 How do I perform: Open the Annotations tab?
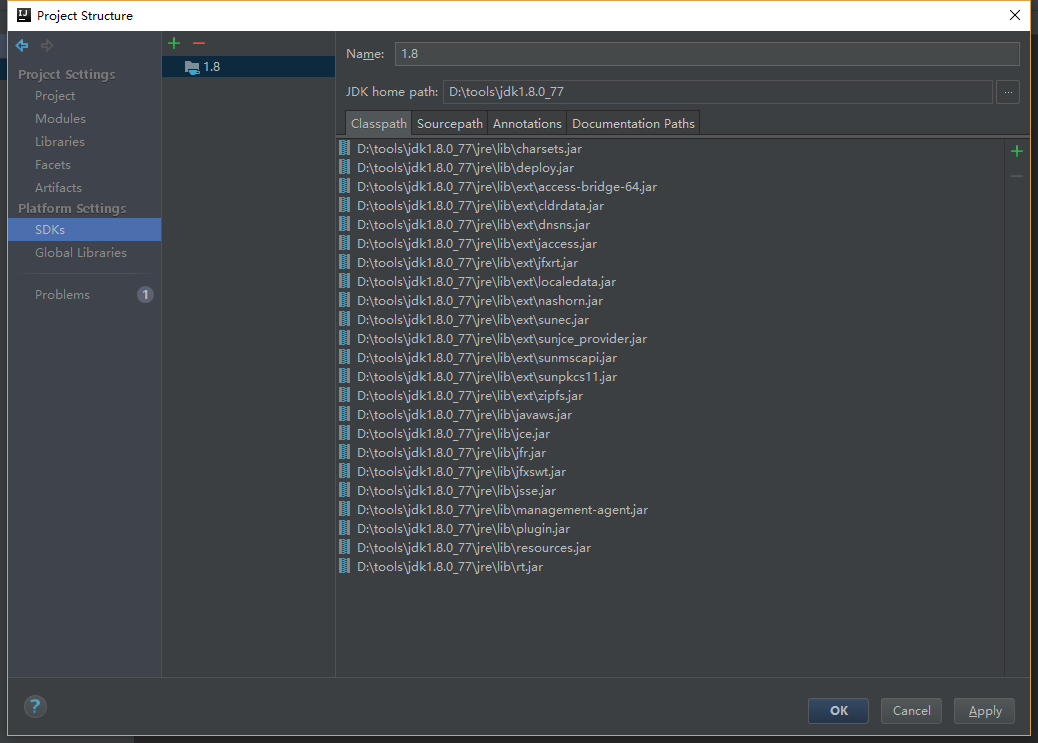coord(527,123)
